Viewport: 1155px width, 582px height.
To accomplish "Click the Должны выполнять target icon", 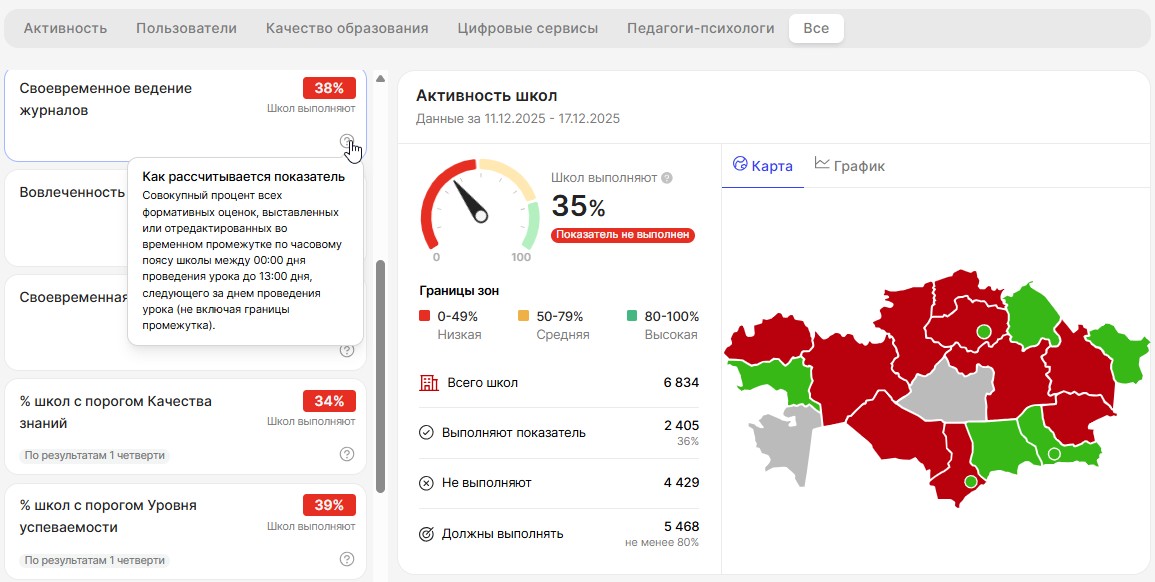I will click(x=426, y=534).
